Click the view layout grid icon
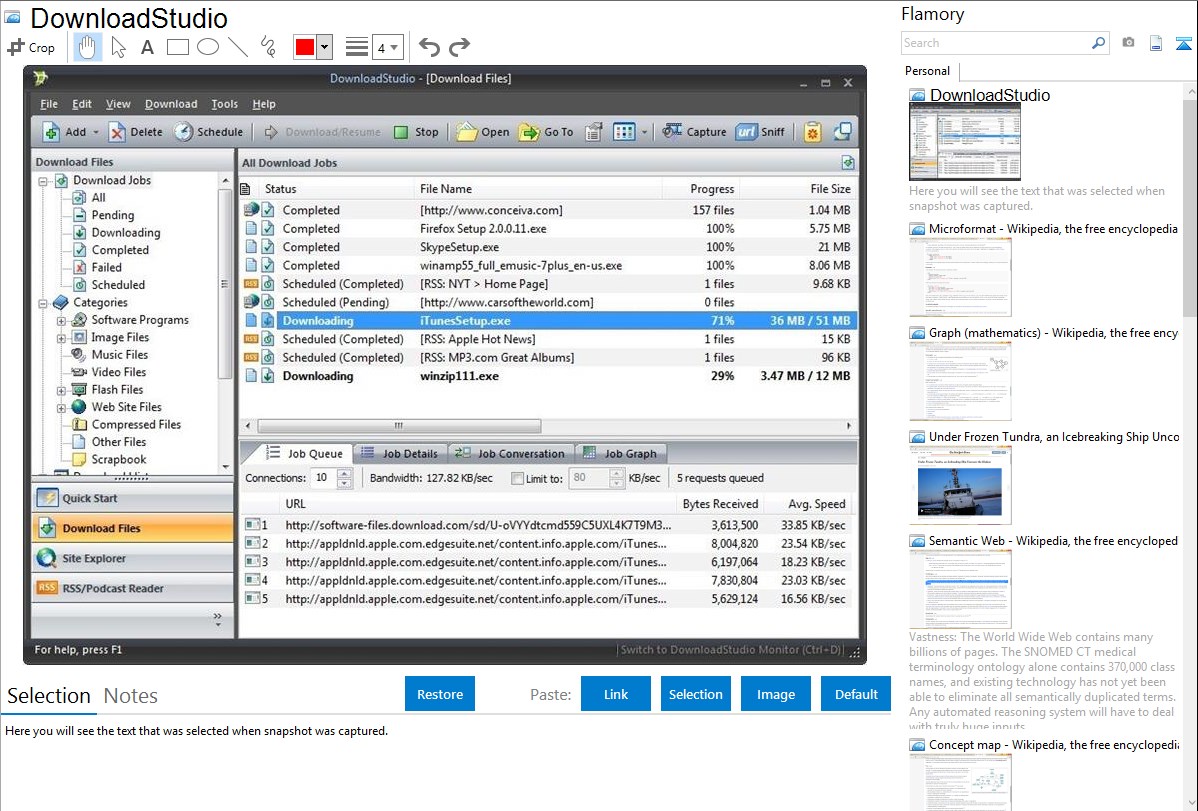The image size is (1198, 811). coord(624,131)
